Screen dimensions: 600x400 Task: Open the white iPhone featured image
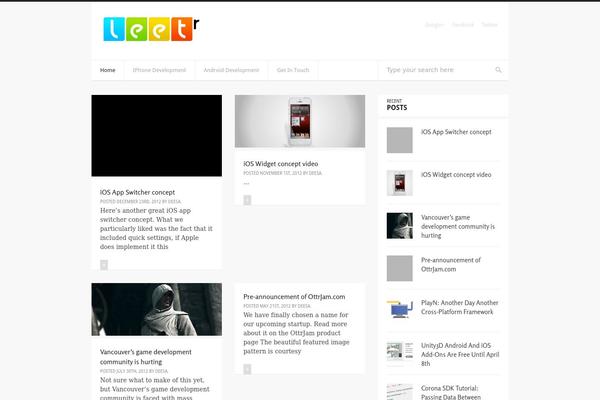tap(300, 121)
